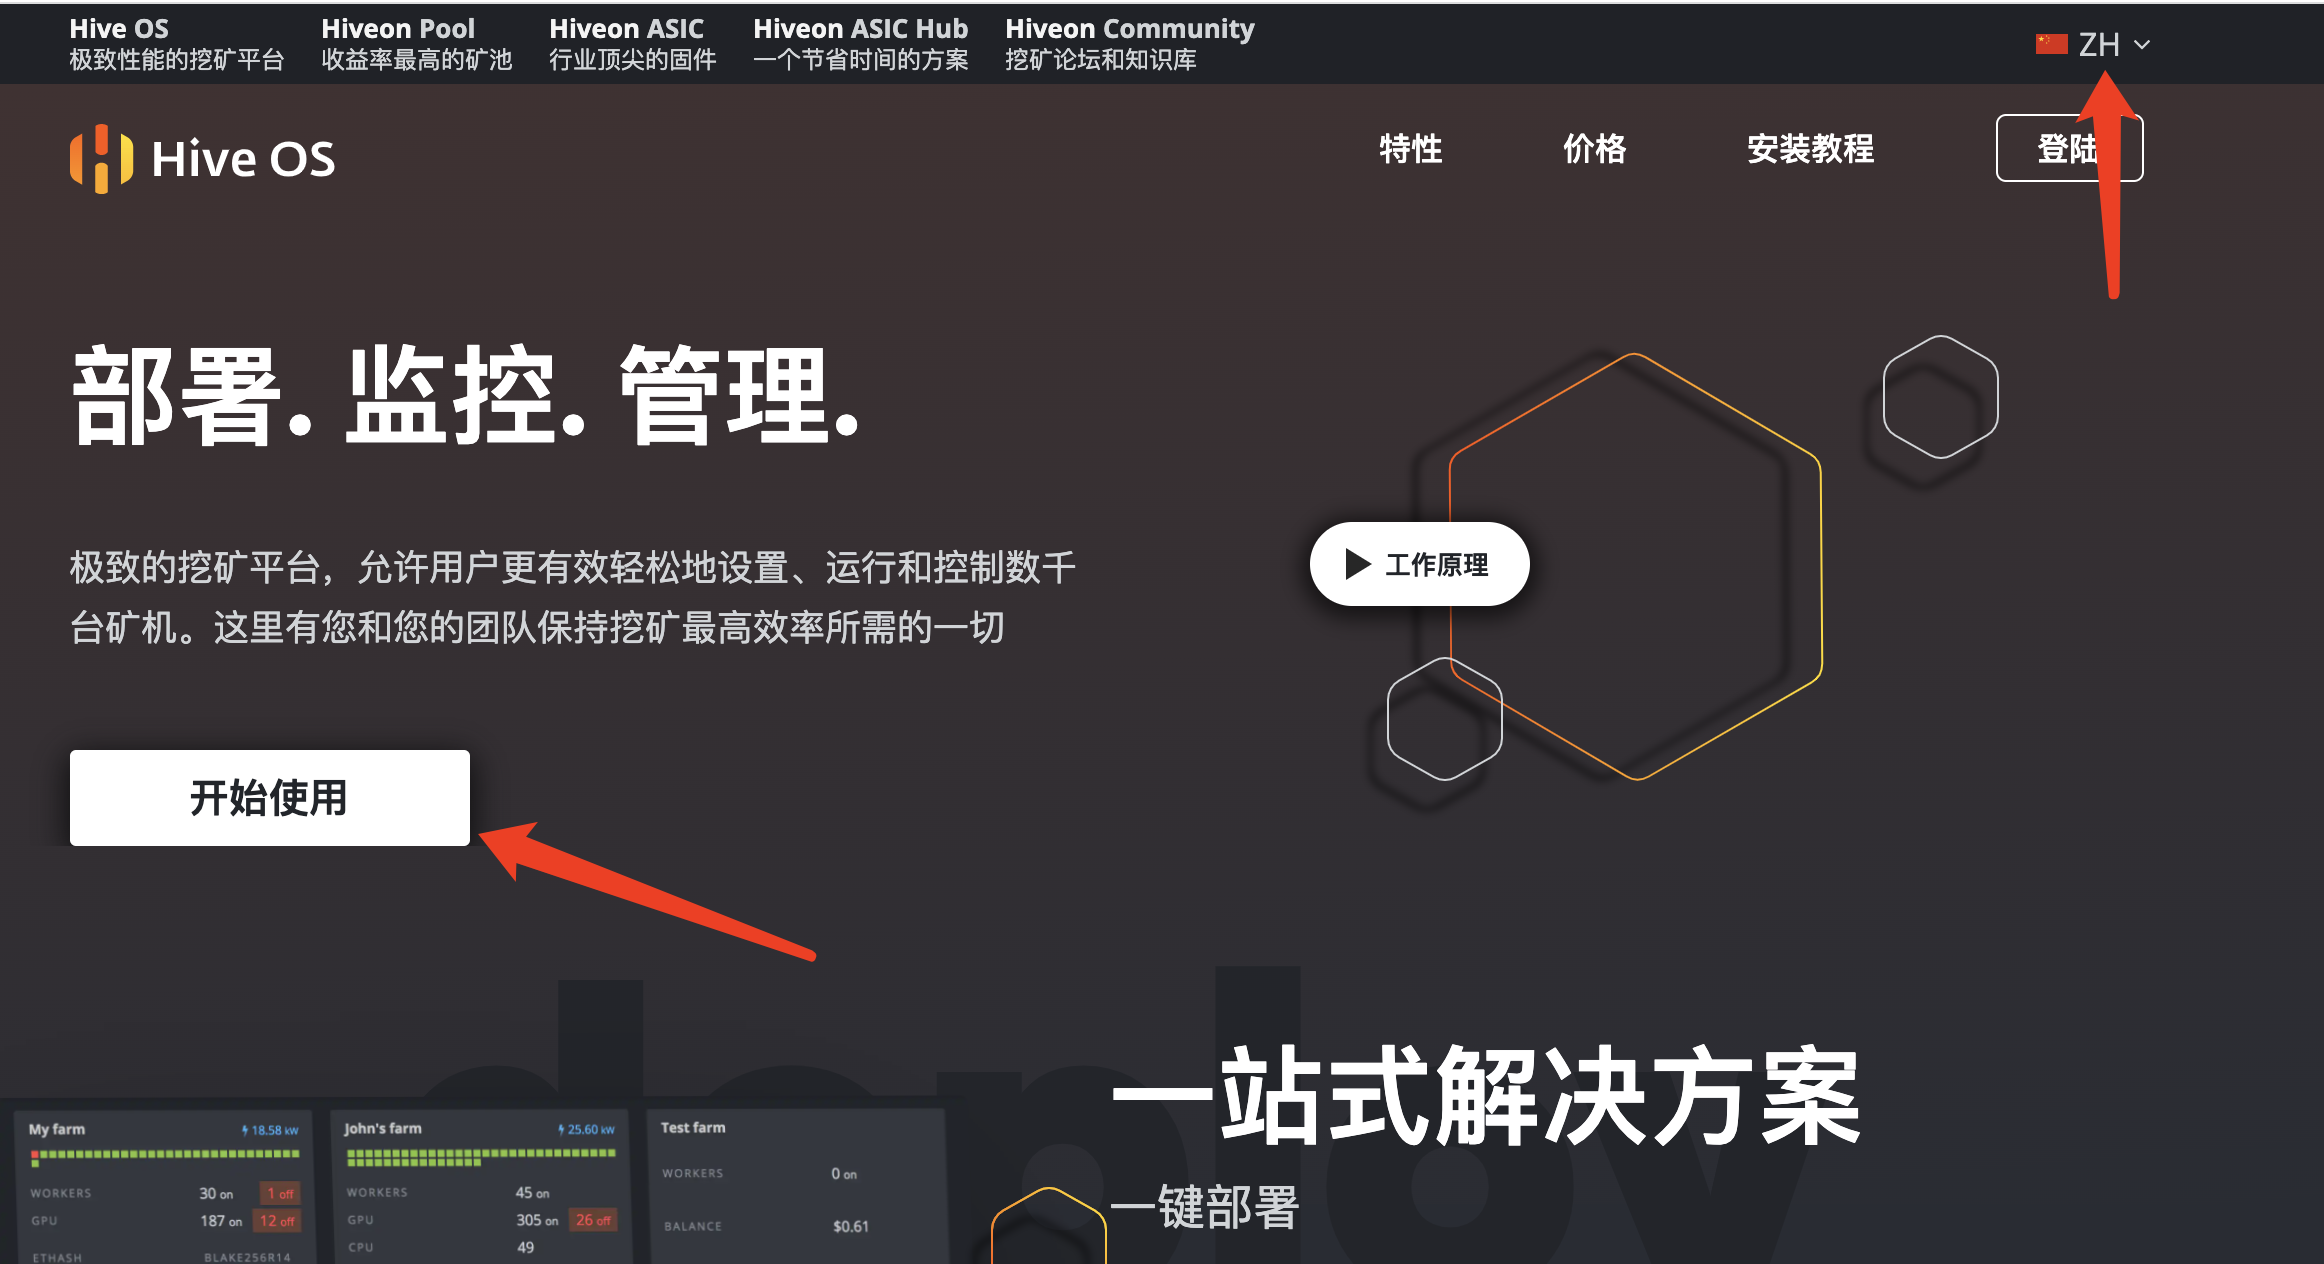Select the Test farm card

pos(797,1185)
